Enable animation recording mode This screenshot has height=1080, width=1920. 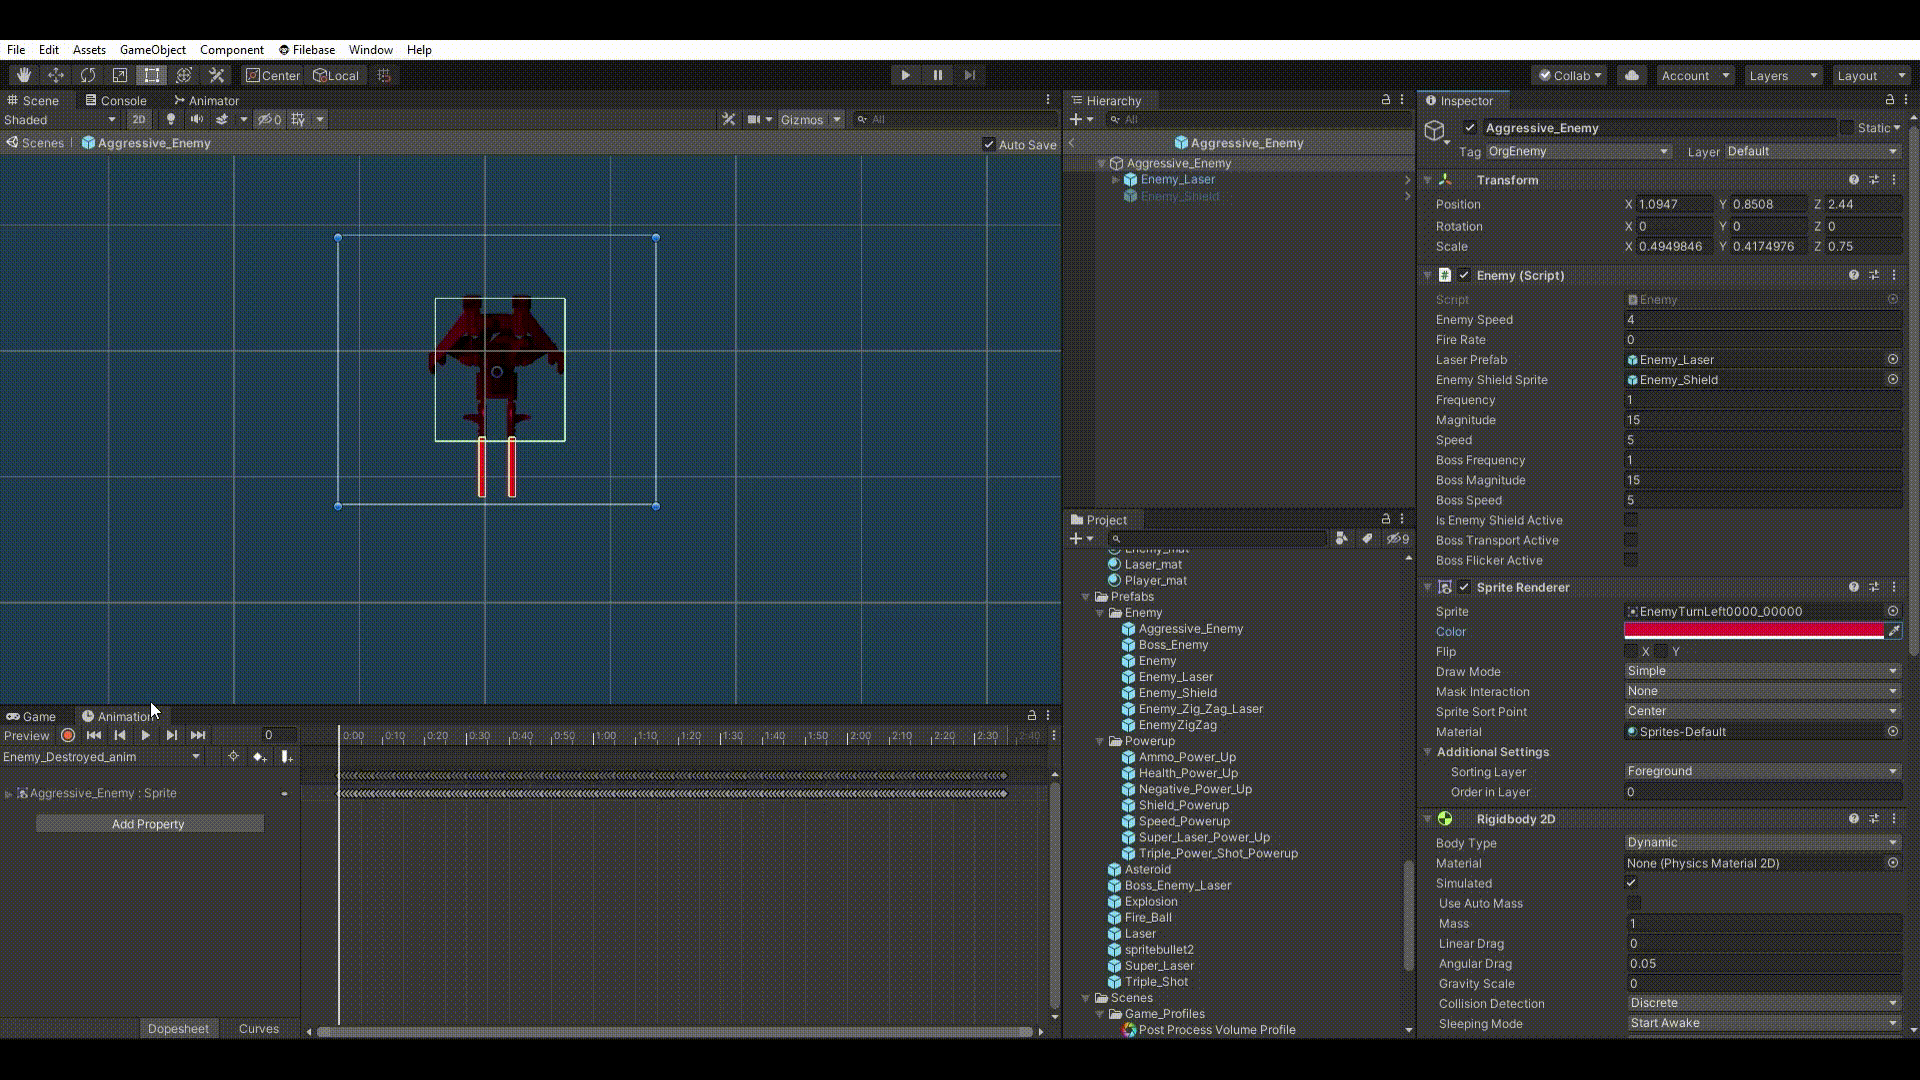tap(68, 735)
